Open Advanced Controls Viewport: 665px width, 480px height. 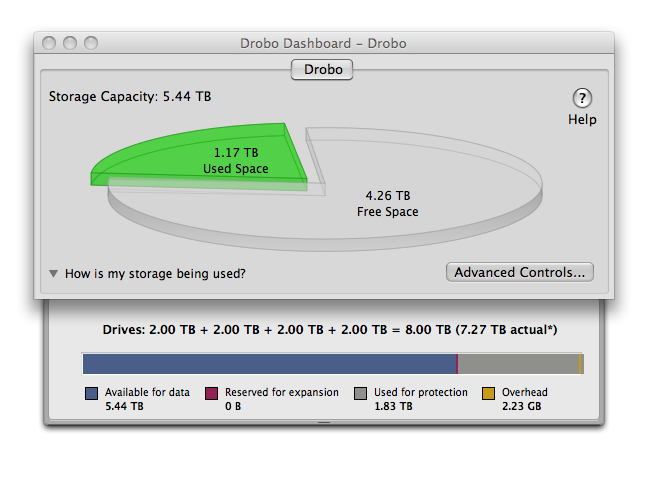[x=520, y=272]
